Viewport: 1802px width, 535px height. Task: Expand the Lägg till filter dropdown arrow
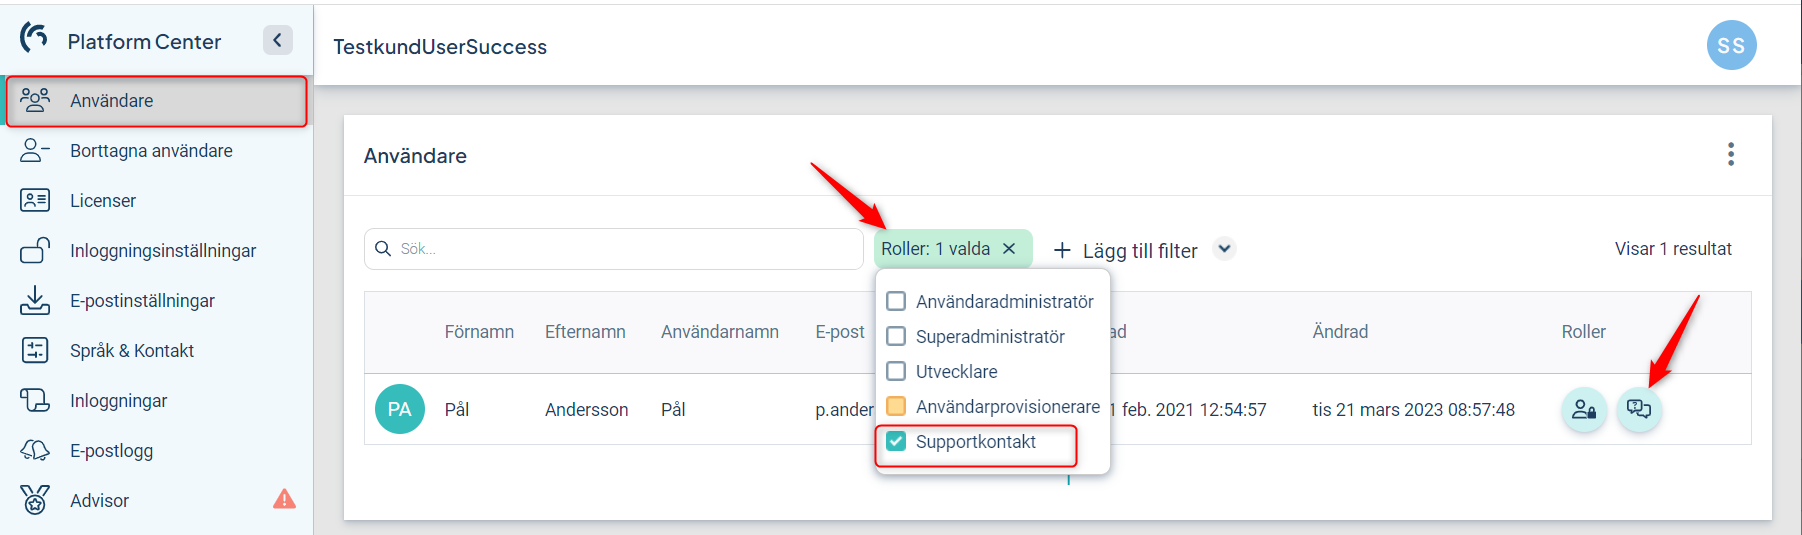point(1224,248)
